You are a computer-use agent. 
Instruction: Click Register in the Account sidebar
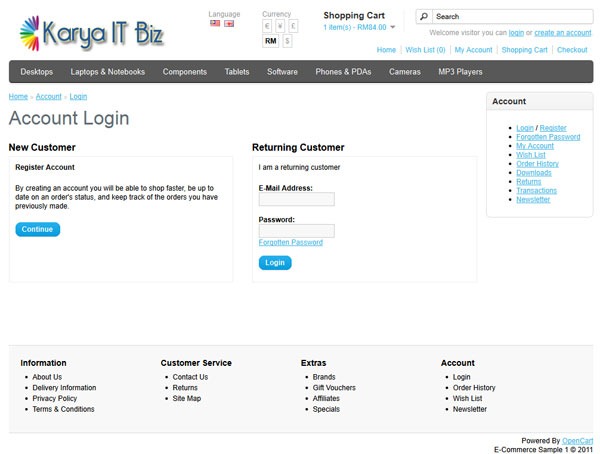click(x=553, y=128)
